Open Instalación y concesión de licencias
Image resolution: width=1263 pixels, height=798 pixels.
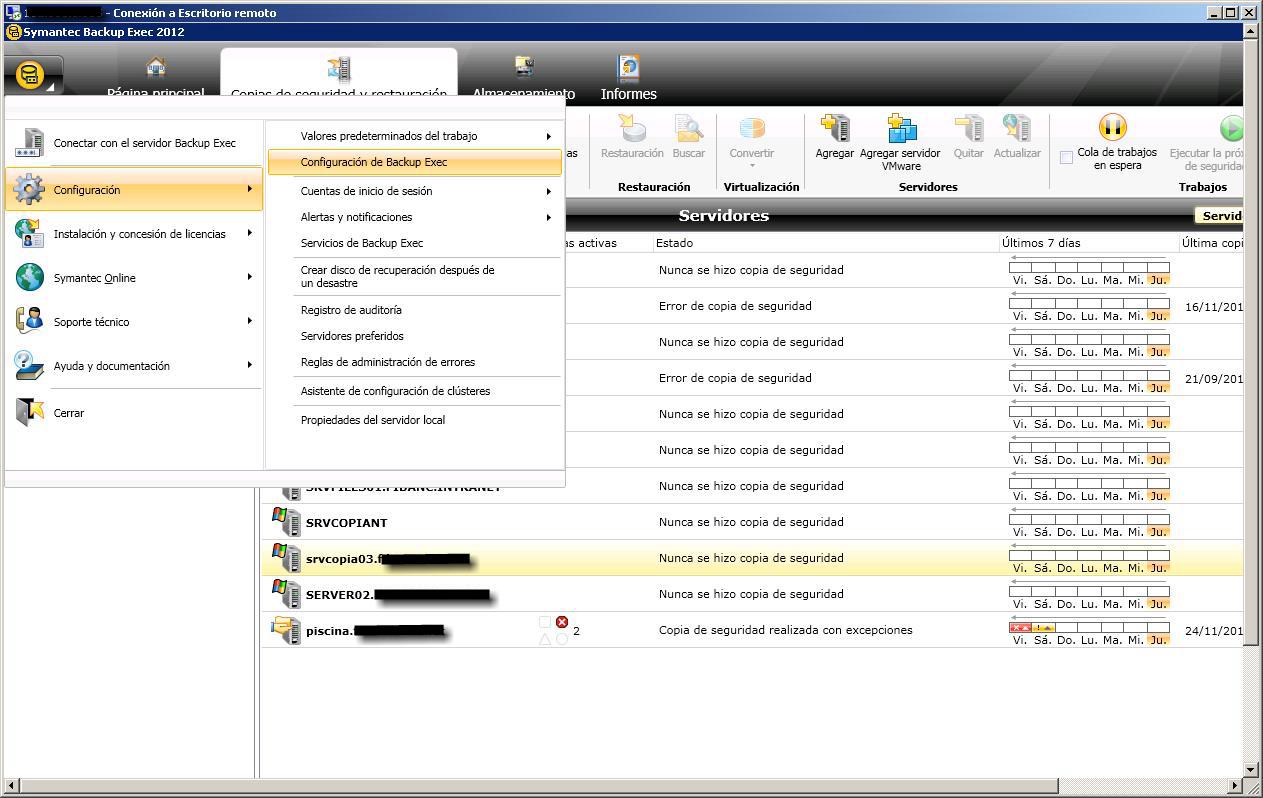(134, 234)
